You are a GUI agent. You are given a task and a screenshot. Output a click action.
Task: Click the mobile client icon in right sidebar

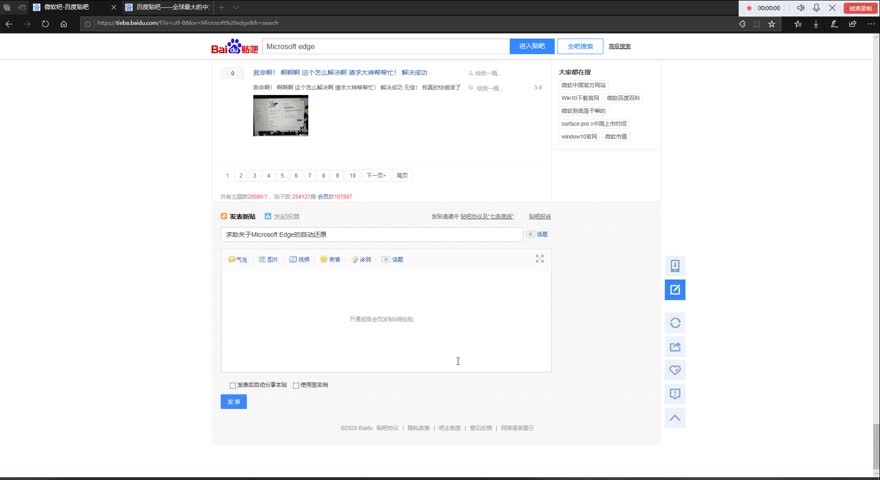coord(675,266)
